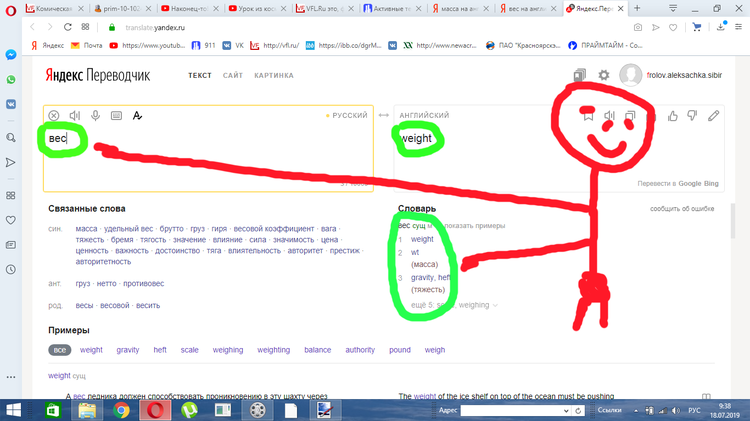Filter examples by 'gravity'
750x421 pixels.
(x=128, y=350)
